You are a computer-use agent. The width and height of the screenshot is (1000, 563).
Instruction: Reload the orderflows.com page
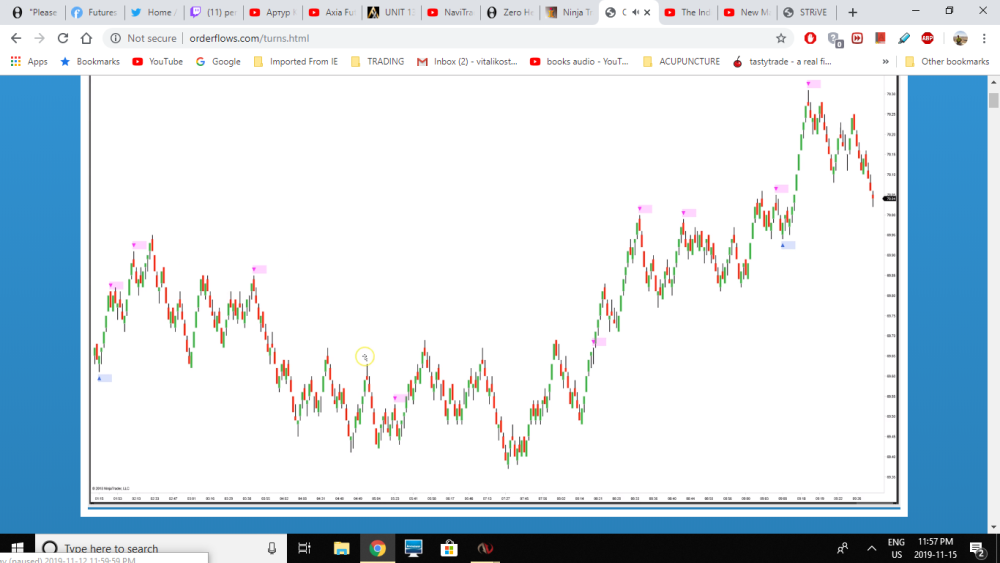(63, 38)
